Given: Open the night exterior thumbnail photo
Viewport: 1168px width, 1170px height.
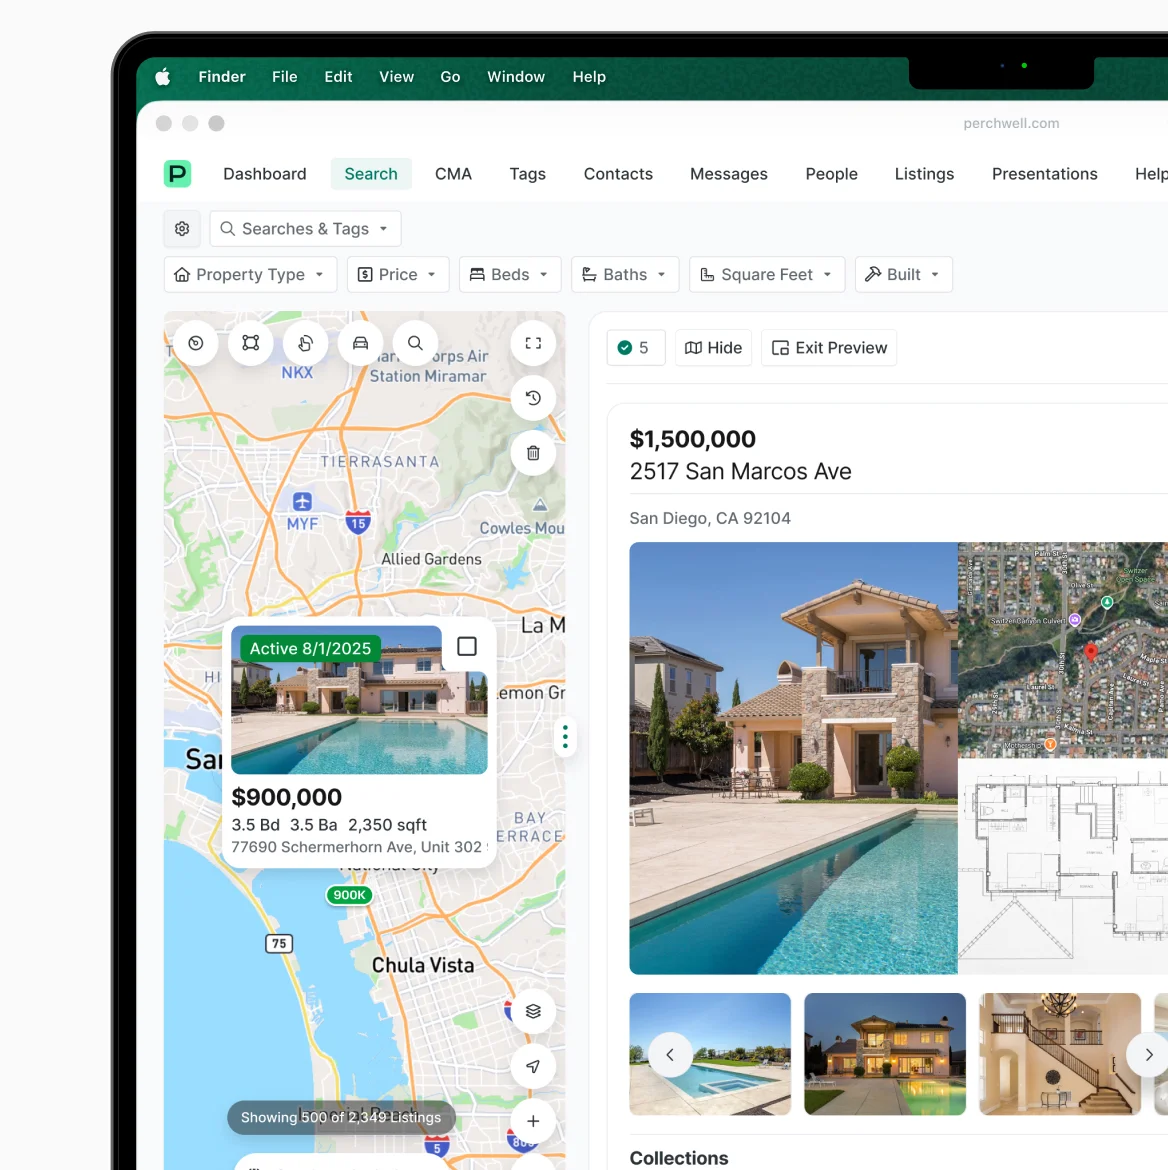Looking at the screenshot, I should [x=884, y=1054].
